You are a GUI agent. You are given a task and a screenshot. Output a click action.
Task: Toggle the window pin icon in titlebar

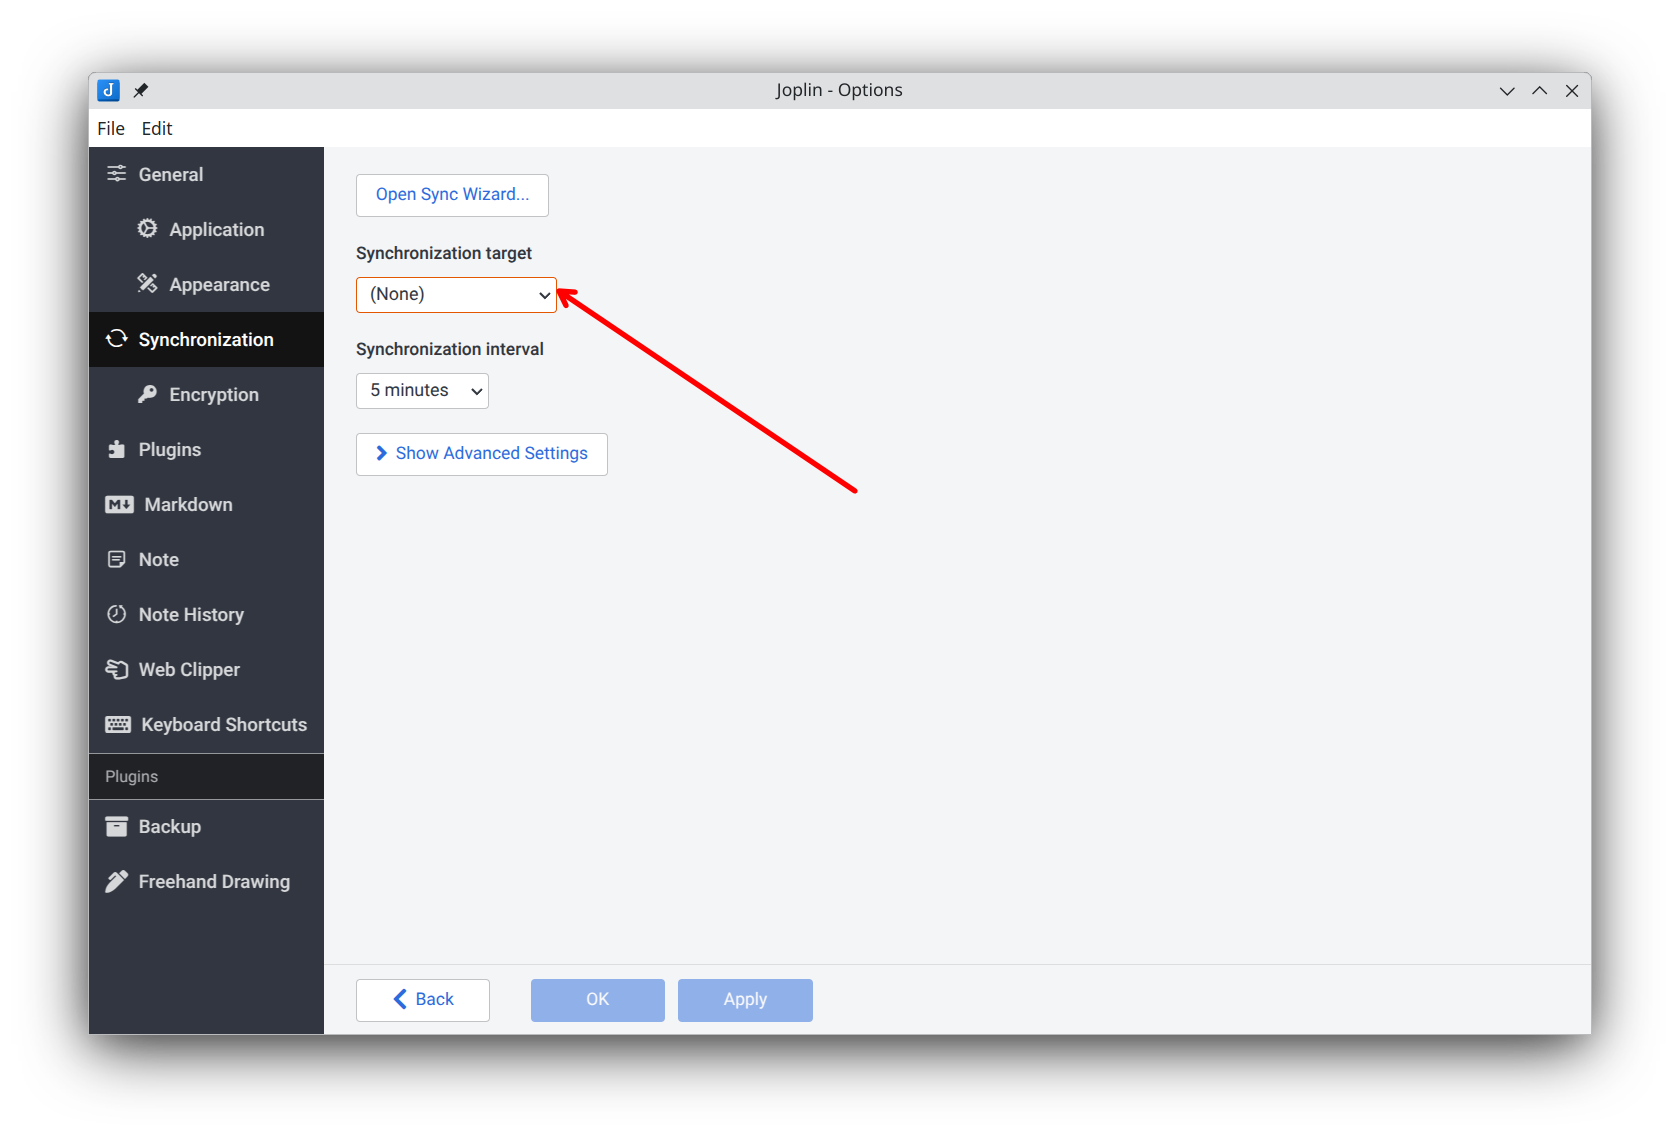(x=141, y=90)
